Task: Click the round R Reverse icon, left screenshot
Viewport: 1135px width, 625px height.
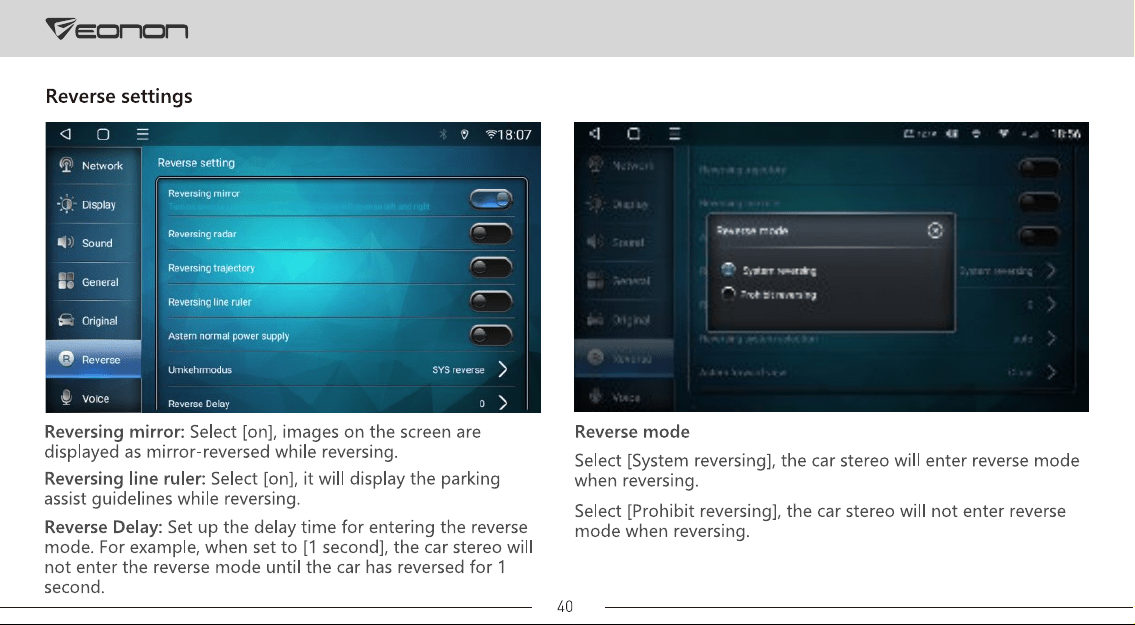Action: click(x=66, y=358)
